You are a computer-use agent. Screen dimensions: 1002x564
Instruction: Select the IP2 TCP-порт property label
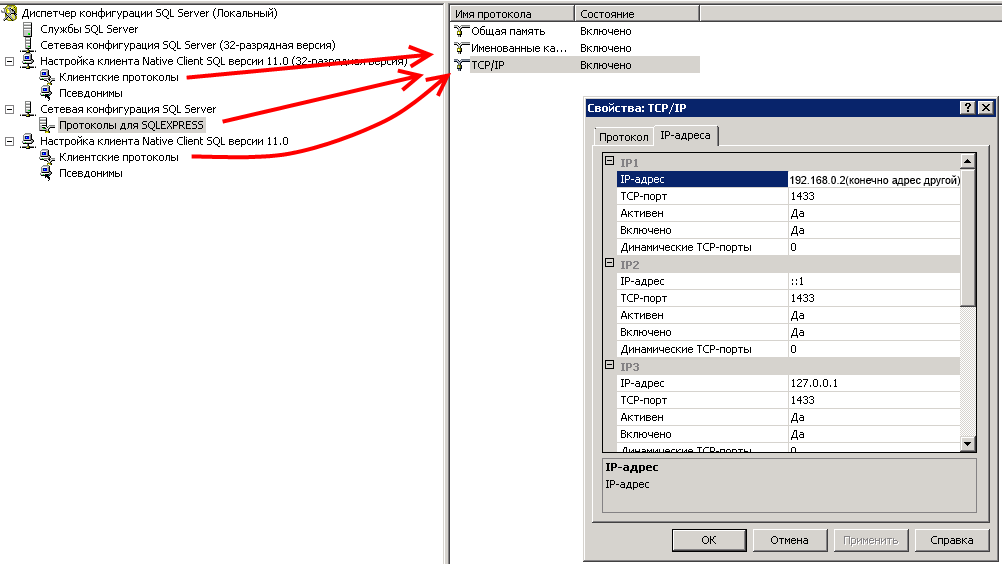702,298
